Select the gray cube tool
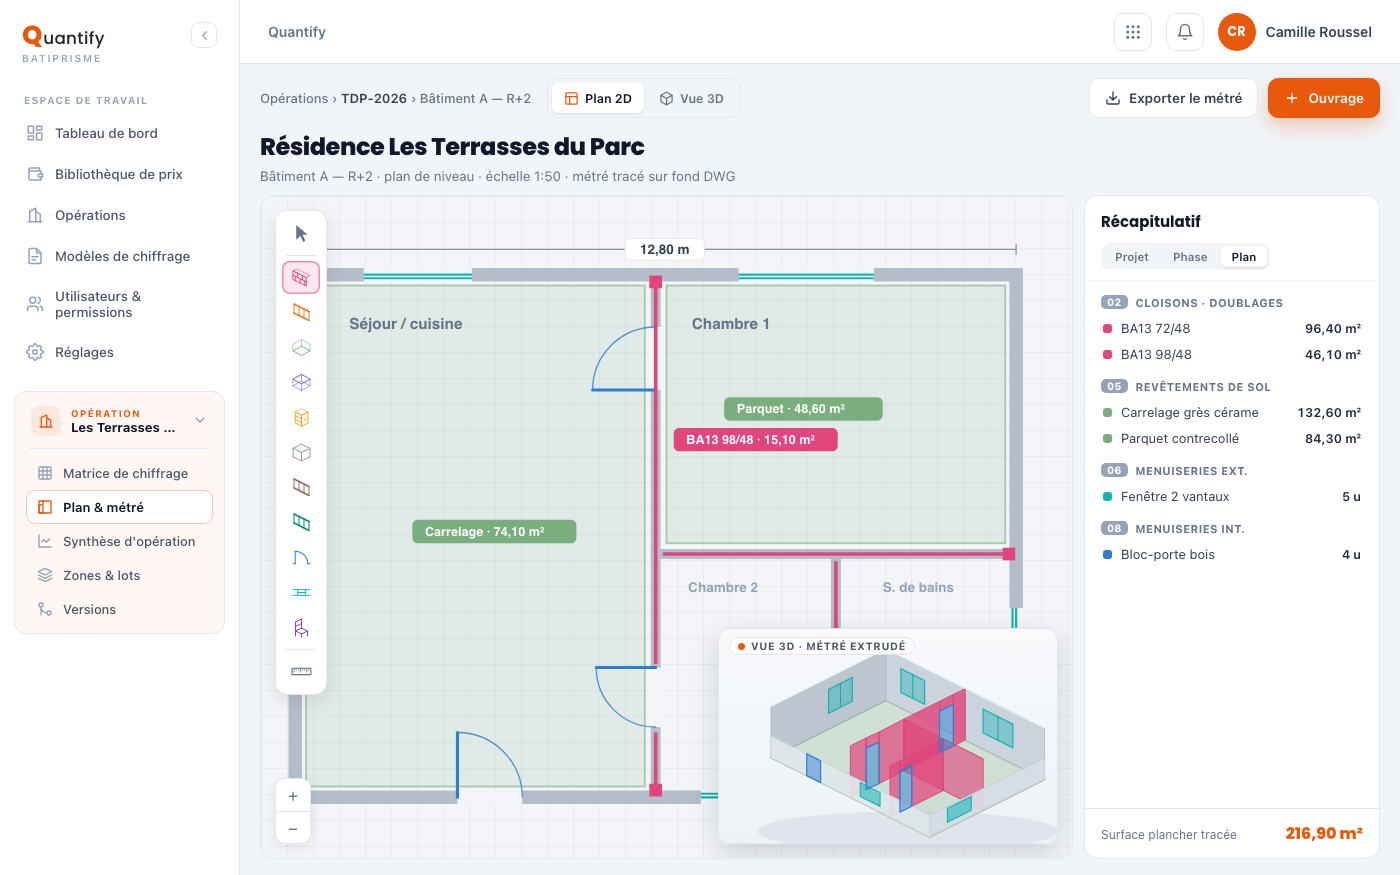 click(x=301, y=453)
